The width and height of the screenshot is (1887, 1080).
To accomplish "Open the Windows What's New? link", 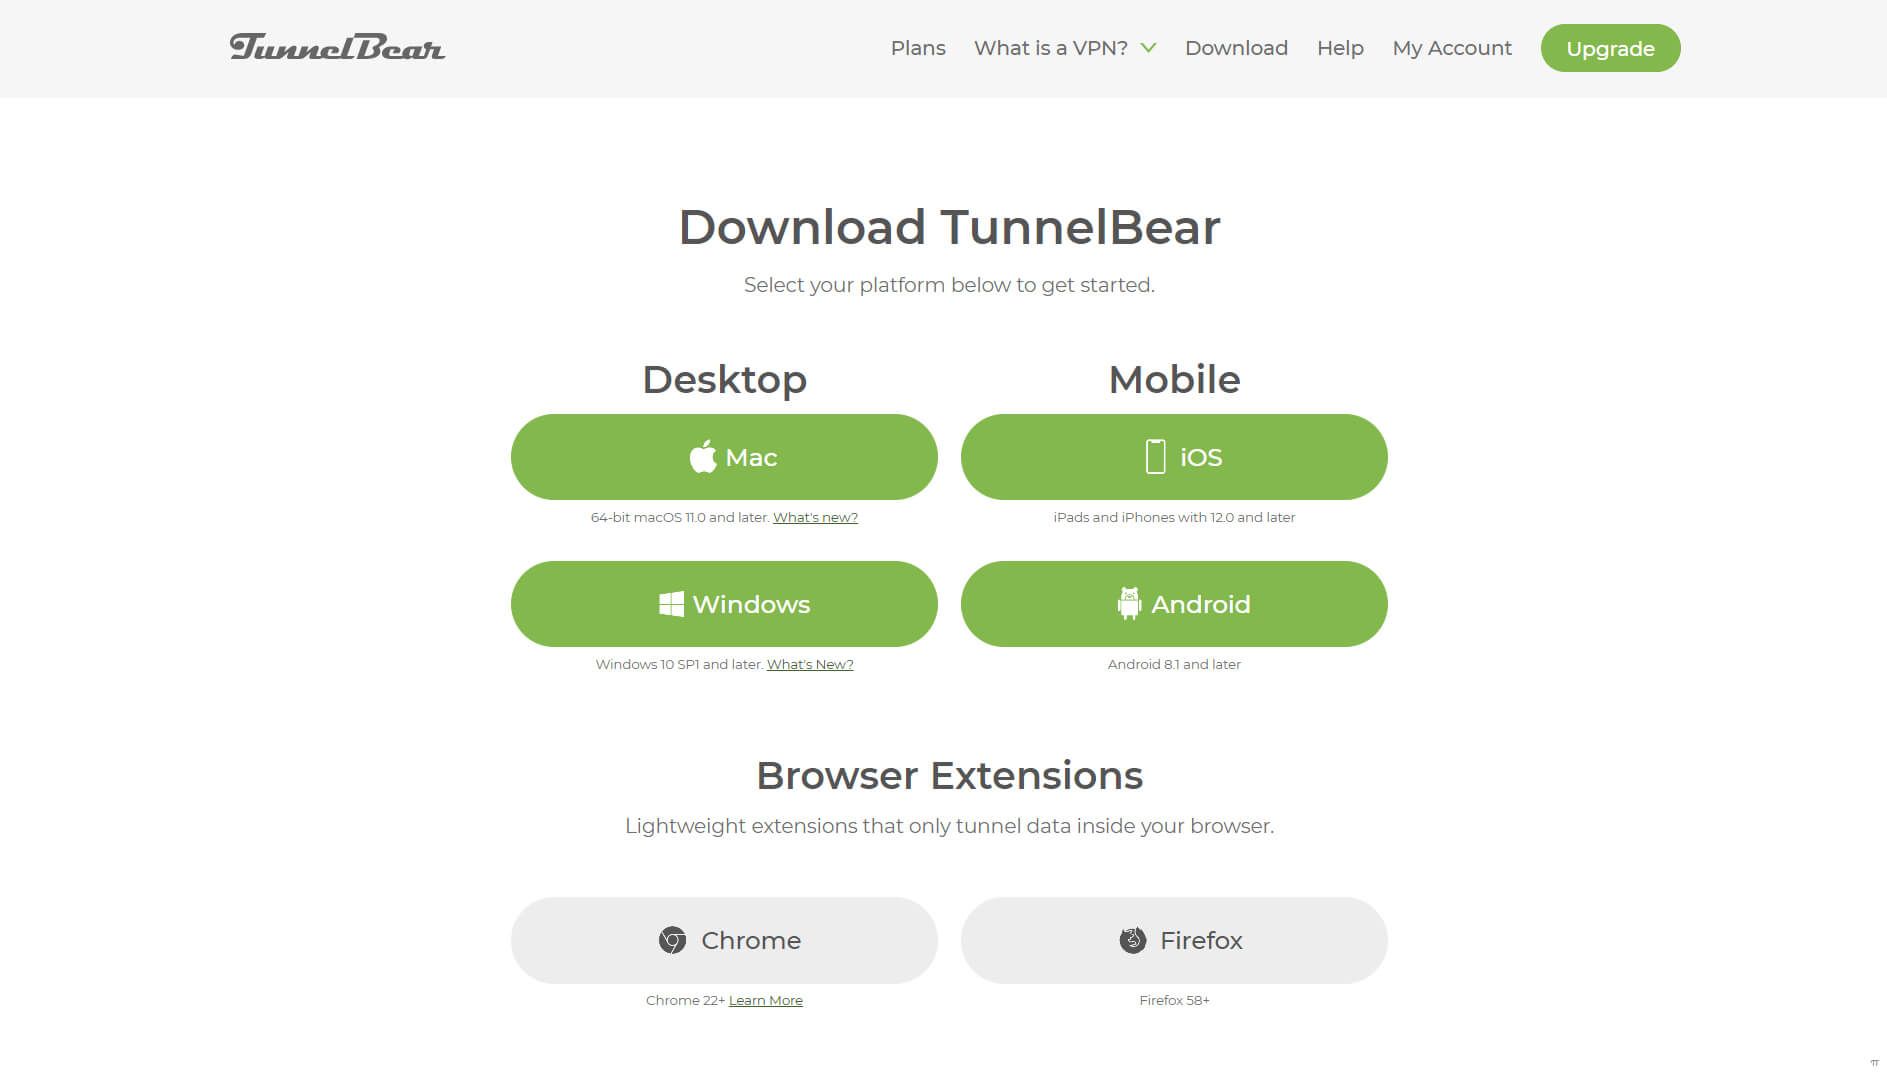I will pyautogui.click(x=810, y=664).
